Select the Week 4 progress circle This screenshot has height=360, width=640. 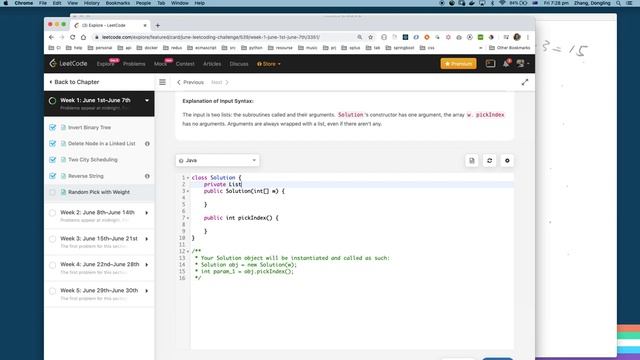pos(52,265)
